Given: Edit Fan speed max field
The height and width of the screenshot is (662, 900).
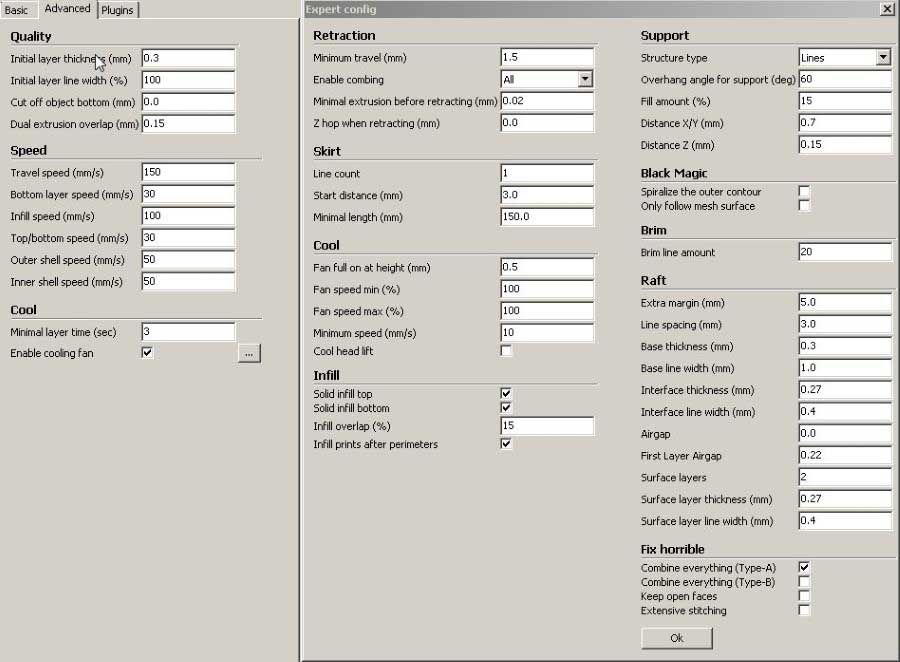Looking at the screenshot, I should tap(547, 311).
